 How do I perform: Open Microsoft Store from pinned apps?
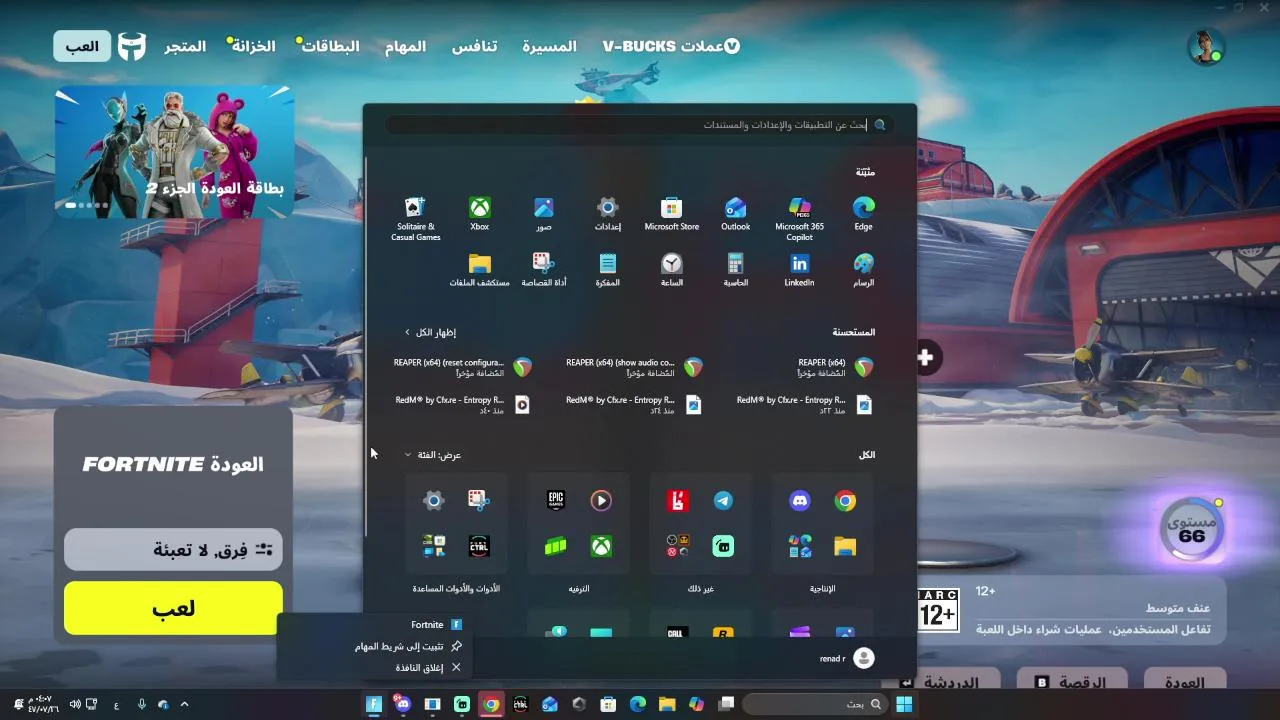click(x=671, y=214)
